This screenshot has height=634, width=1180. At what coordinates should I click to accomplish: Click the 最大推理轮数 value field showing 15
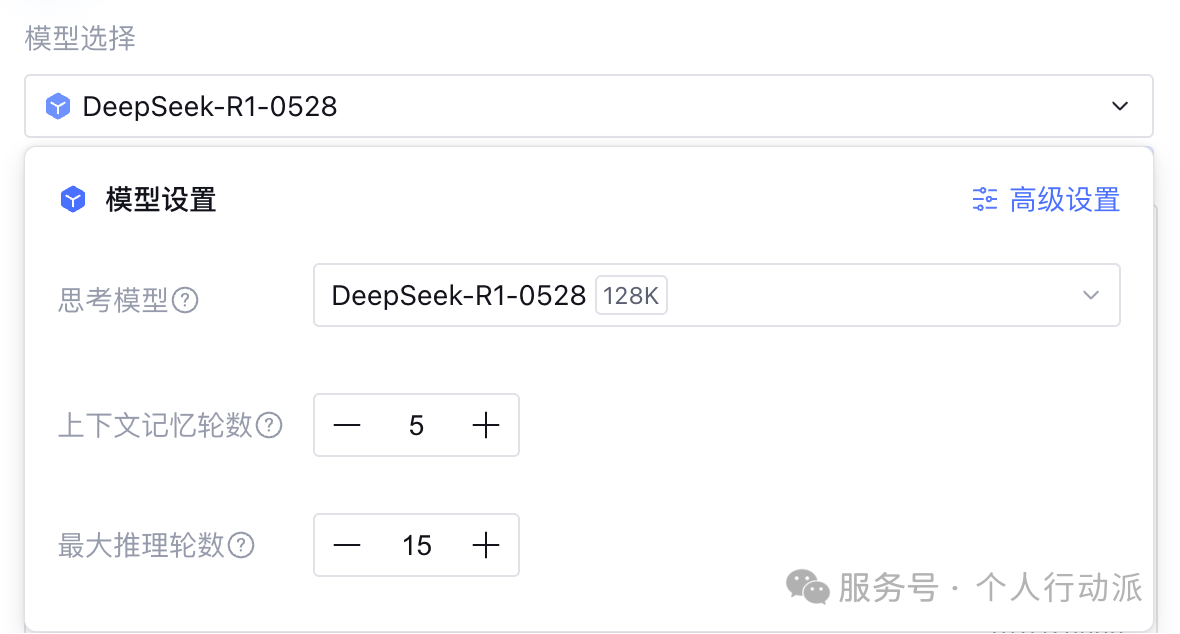tap(417, 546)
